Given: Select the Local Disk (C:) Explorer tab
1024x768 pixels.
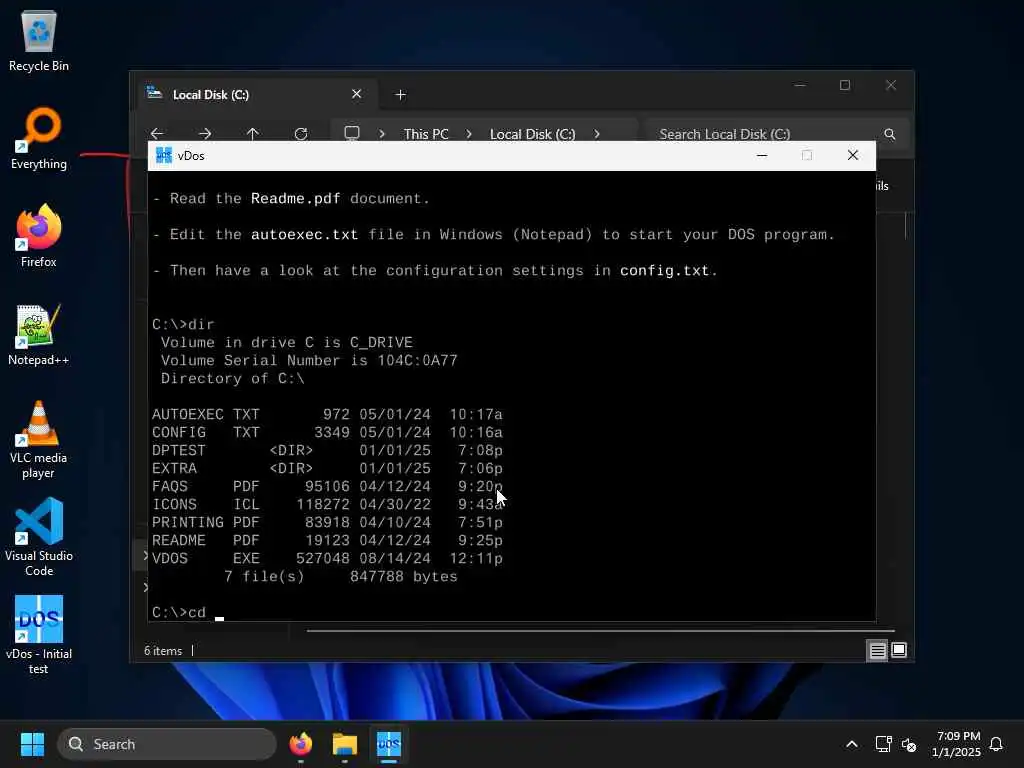Looking at the screenshot, I should click(256, 95).
